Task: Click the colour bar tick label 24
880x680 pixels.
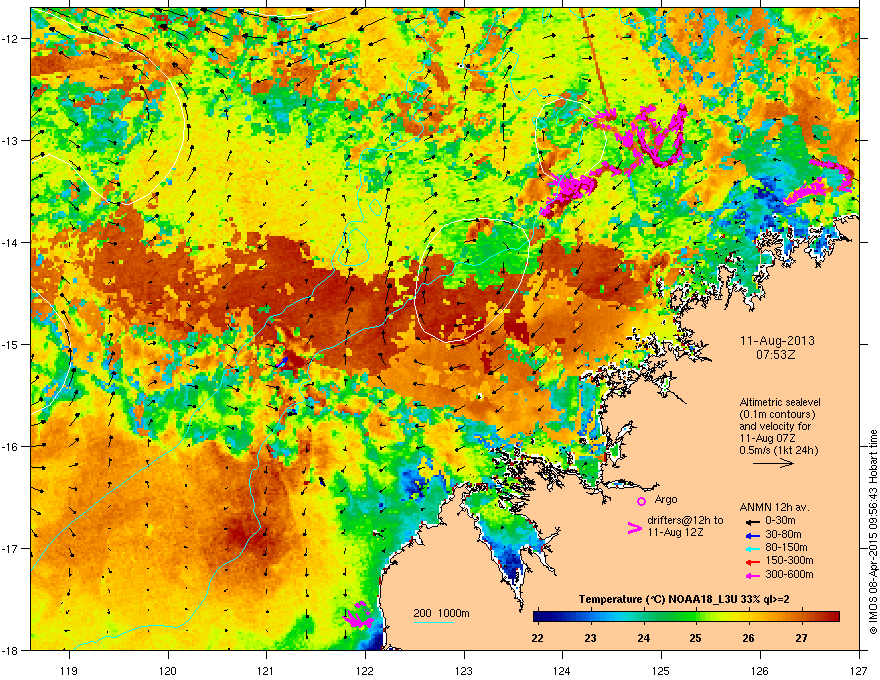Action: 643,638
